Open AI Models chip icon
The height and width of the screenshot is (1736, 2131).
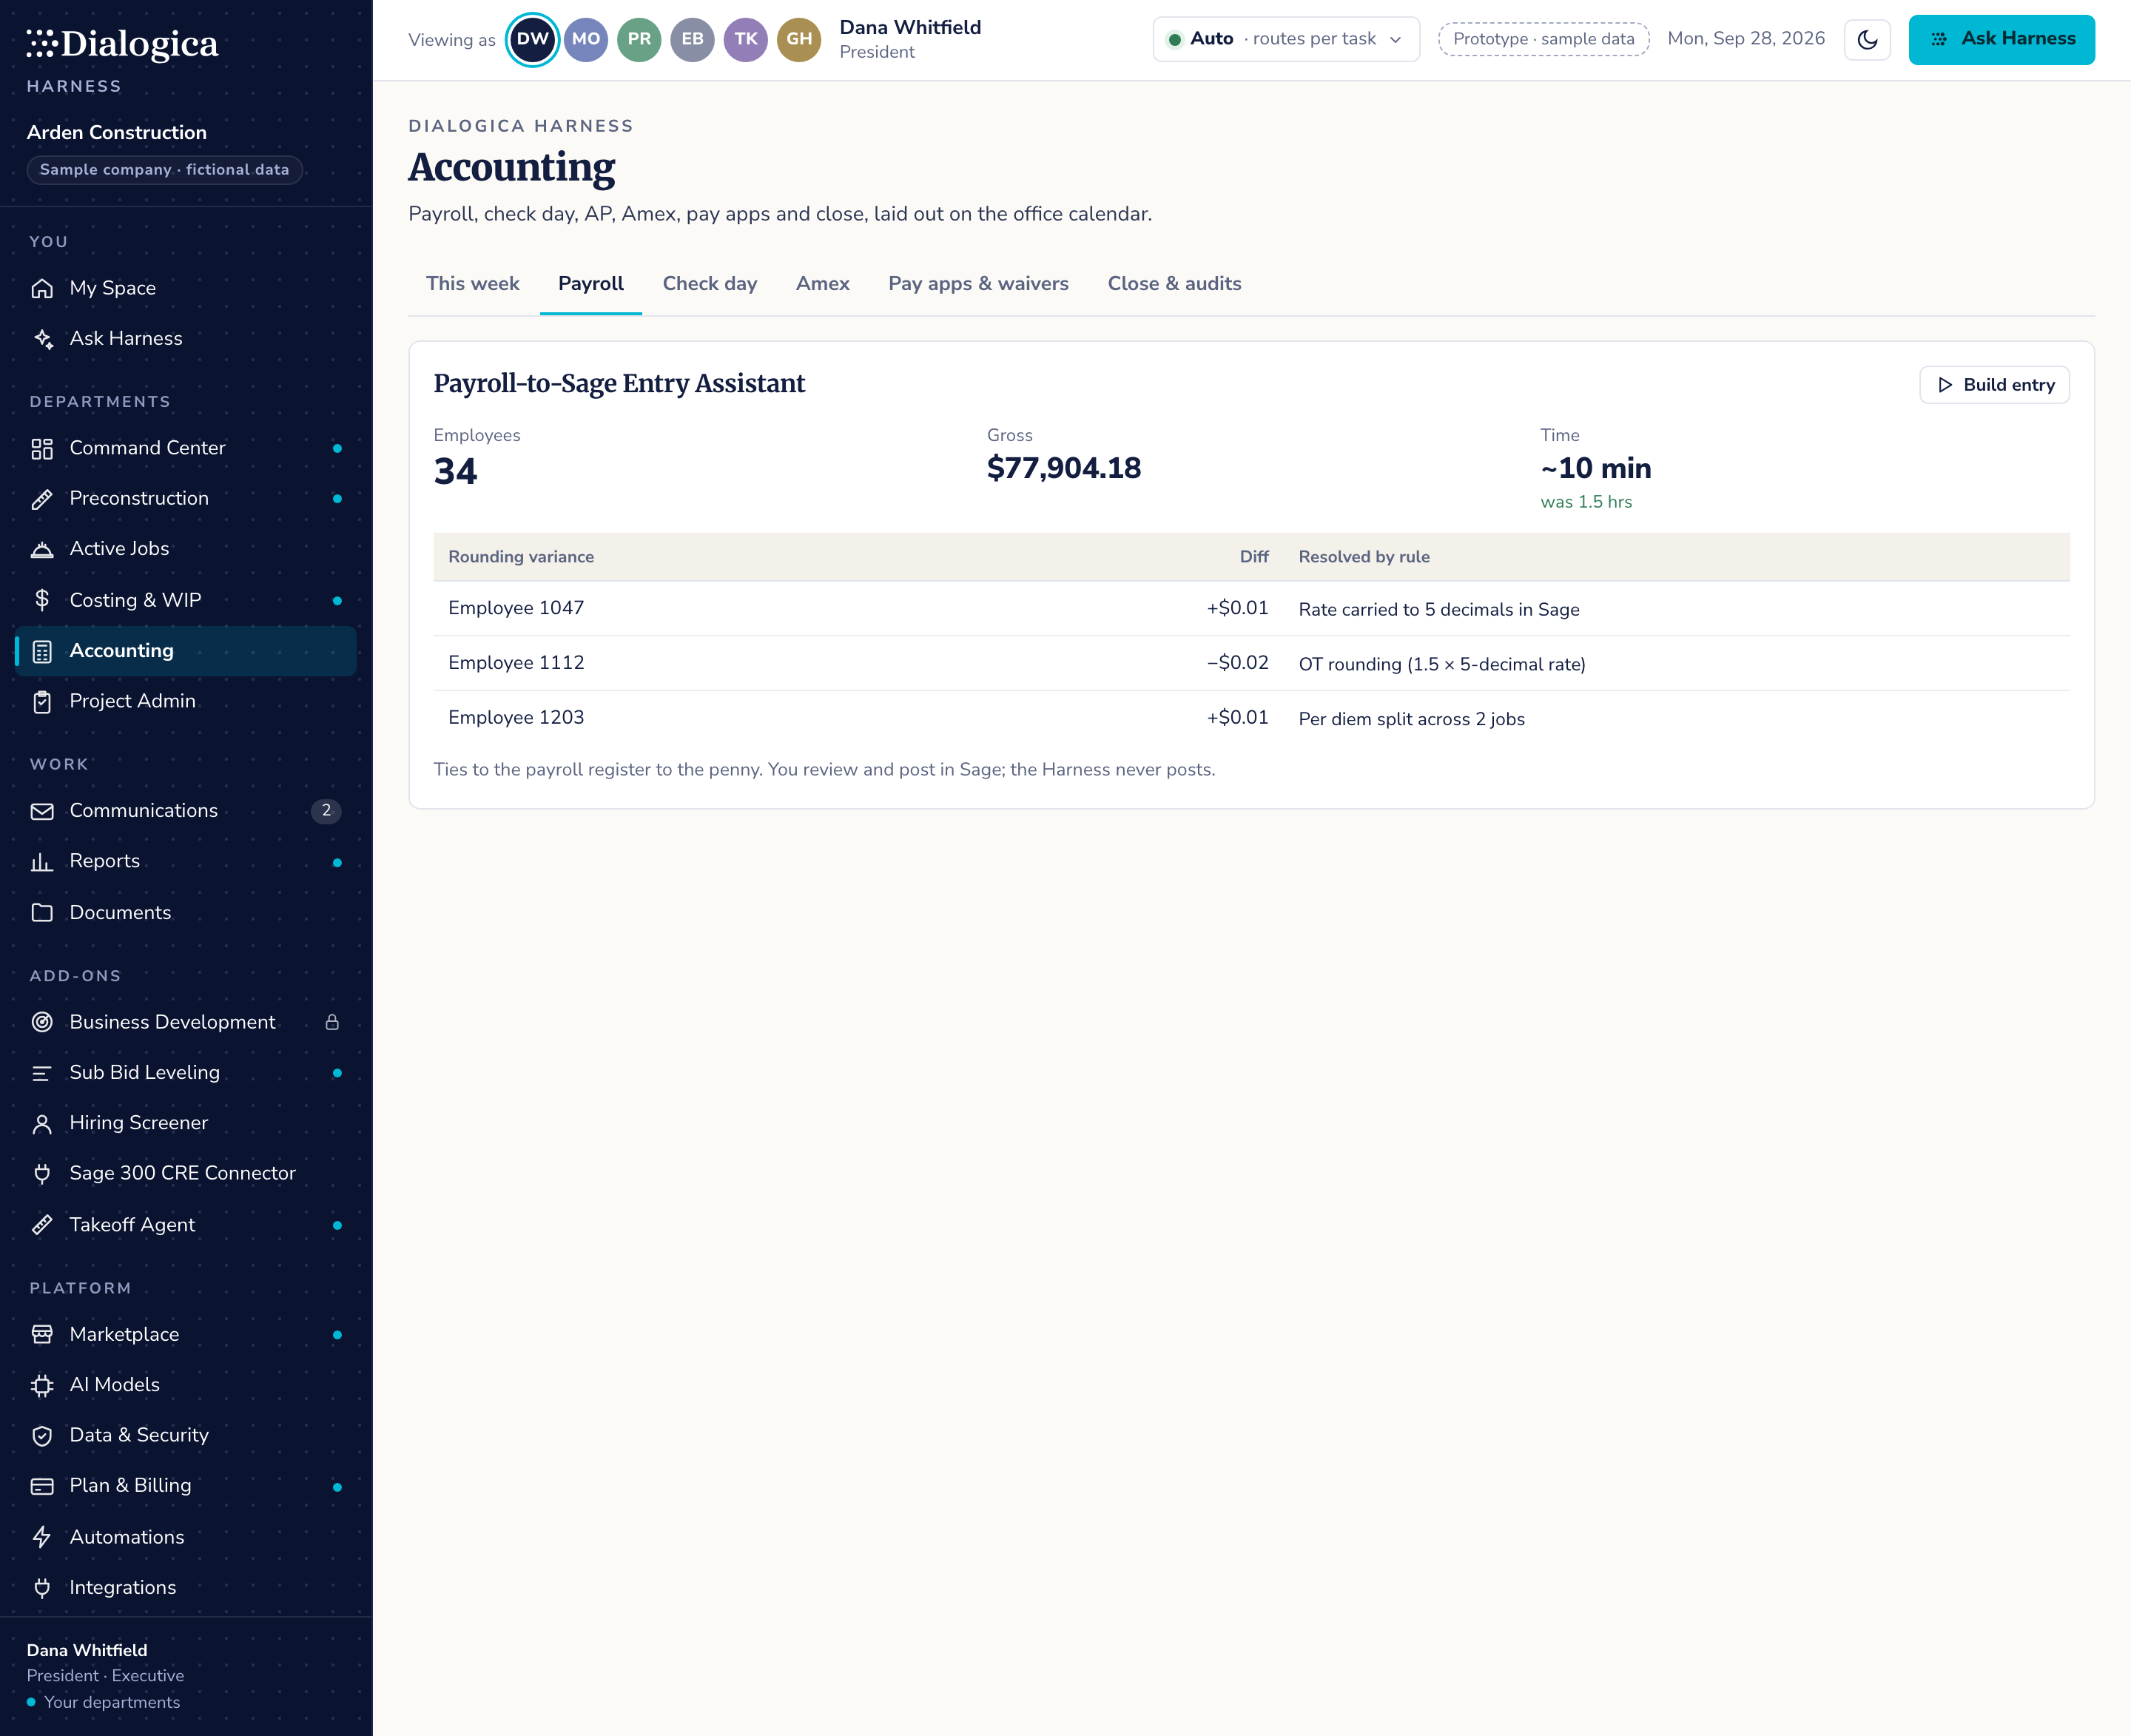[x=42, y=1385]
